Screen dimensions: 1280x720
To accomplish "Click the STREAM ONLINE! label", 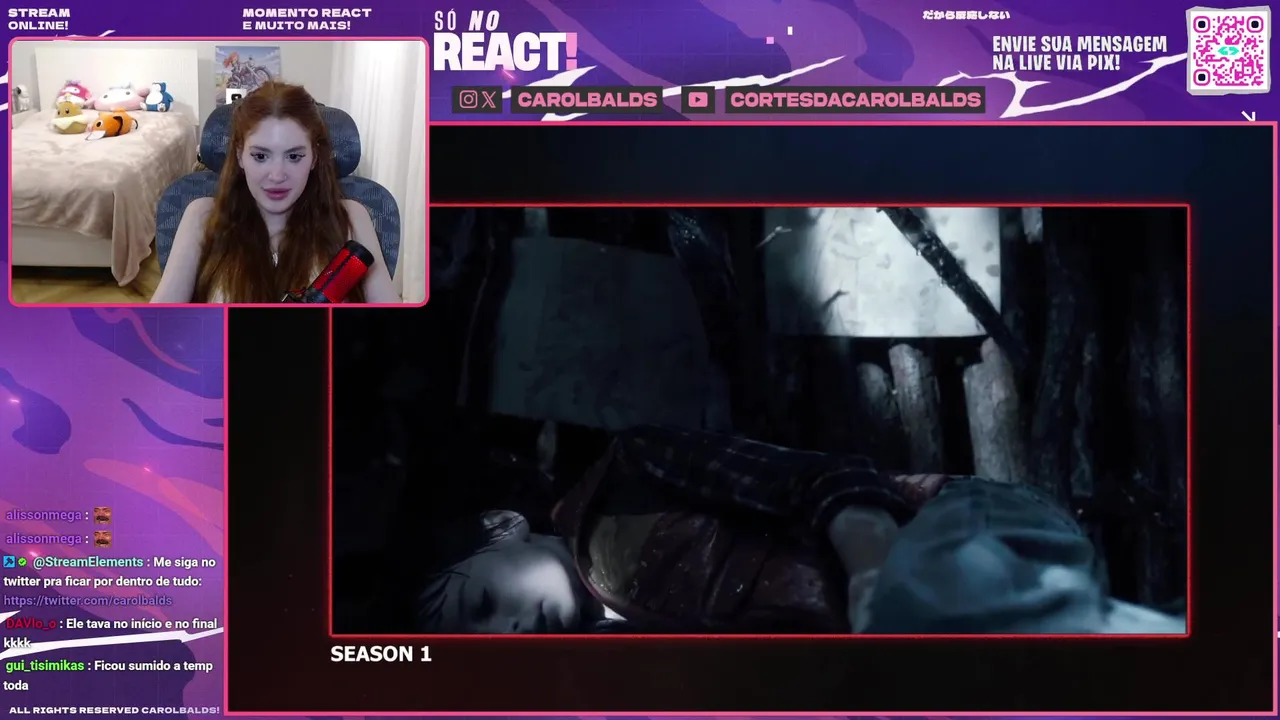I will [38, 19].
